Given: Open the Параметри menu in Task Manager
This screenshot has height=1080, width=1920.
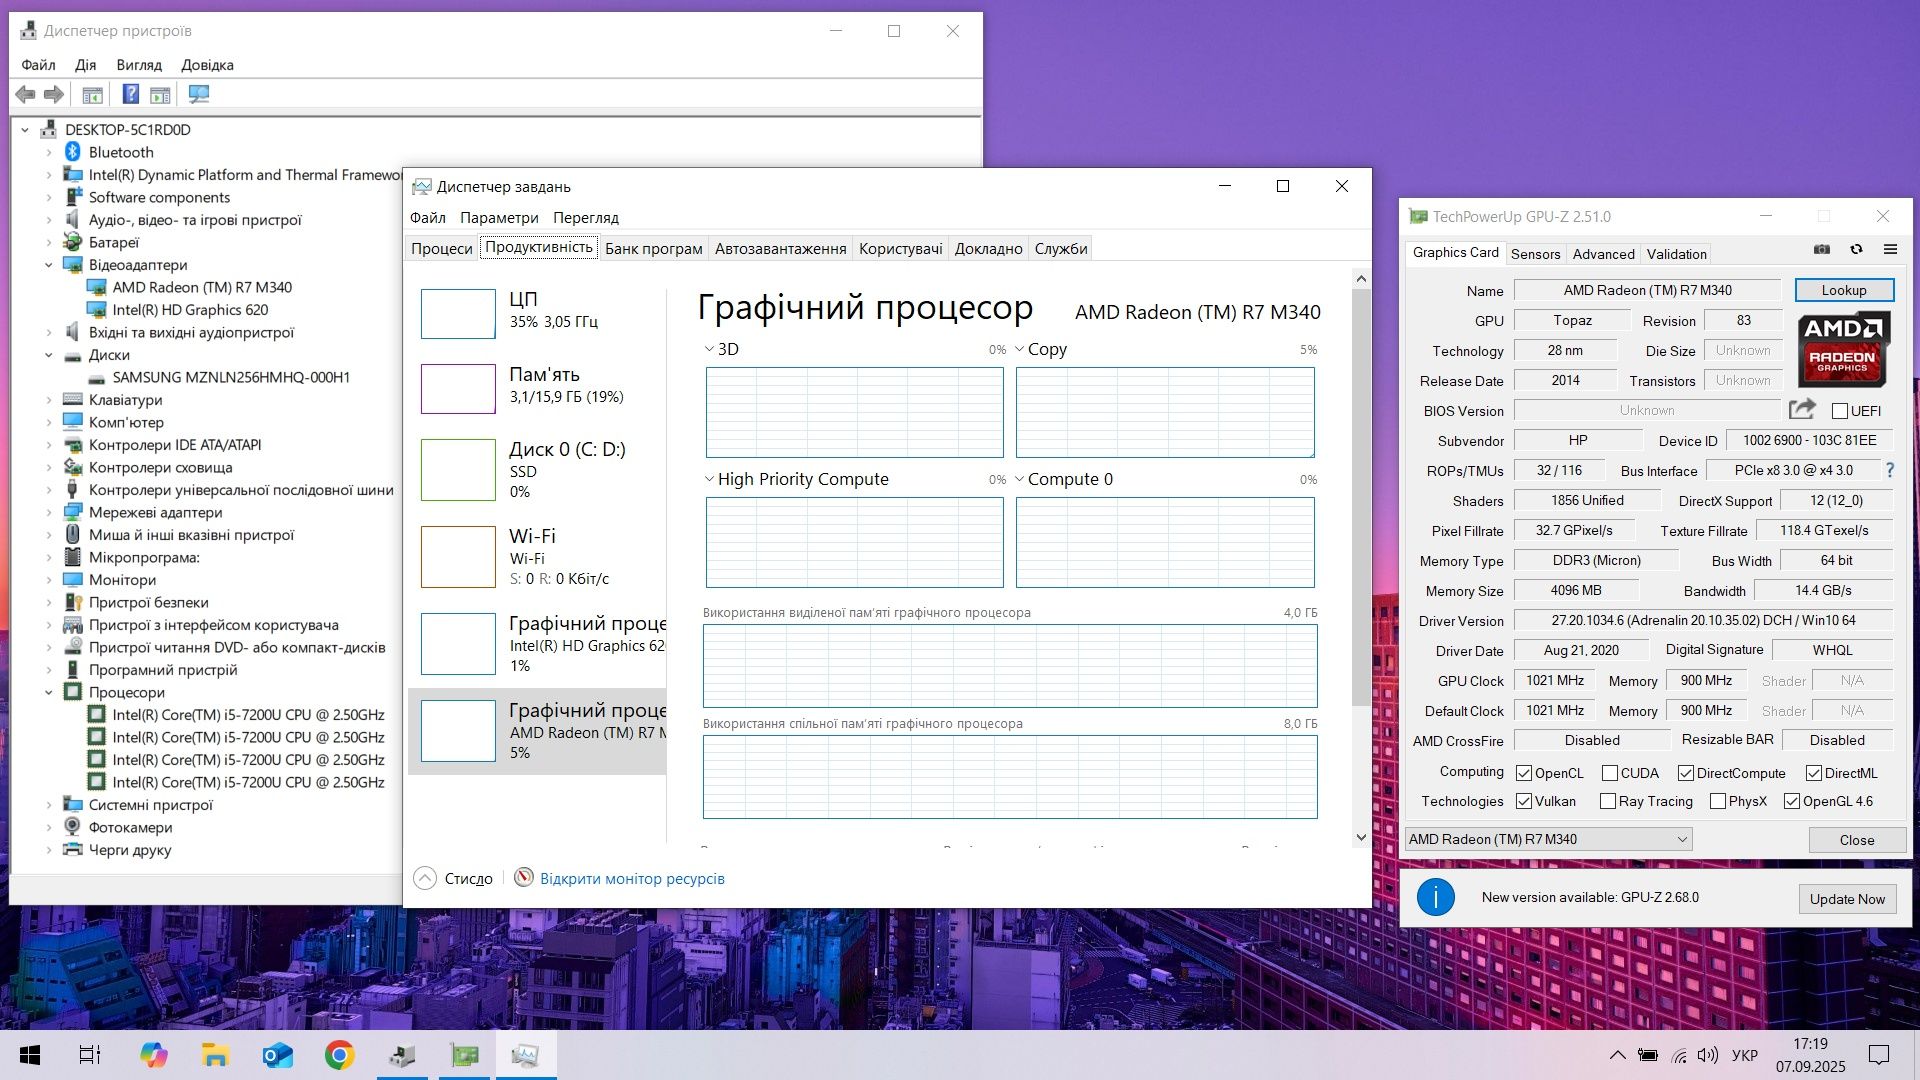Looking at the screenshot, I should [x=499, y=218].
